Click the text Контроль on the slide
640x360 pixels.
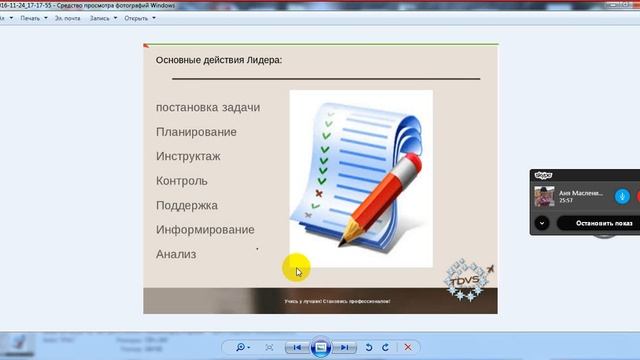182,181
